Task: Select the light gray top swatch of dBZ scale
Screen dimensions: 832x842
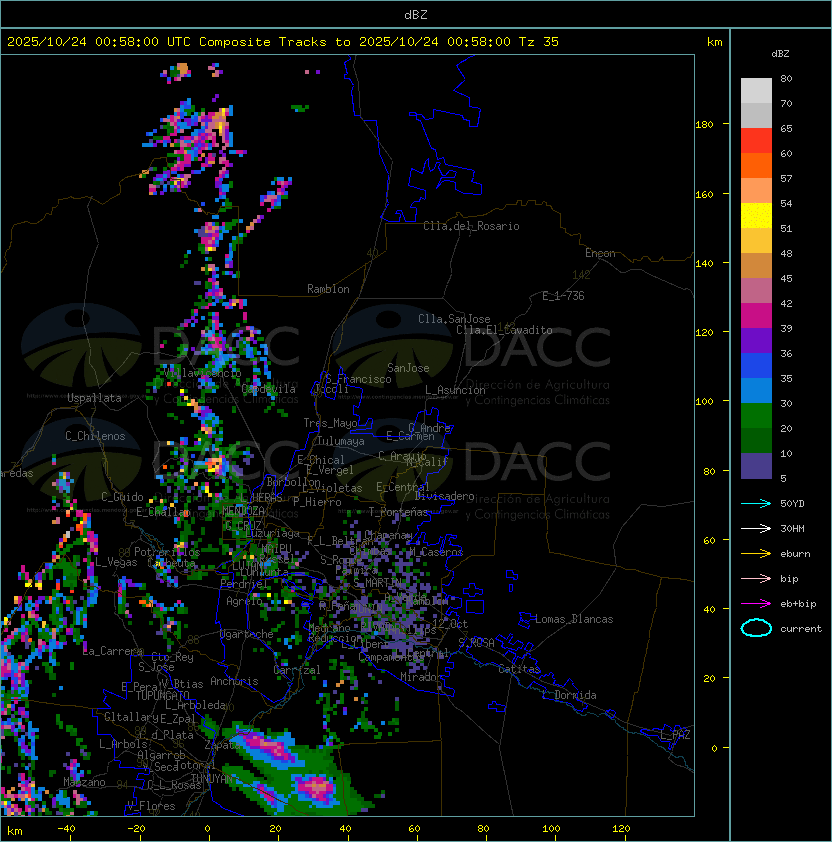Action: click(756, 91)
